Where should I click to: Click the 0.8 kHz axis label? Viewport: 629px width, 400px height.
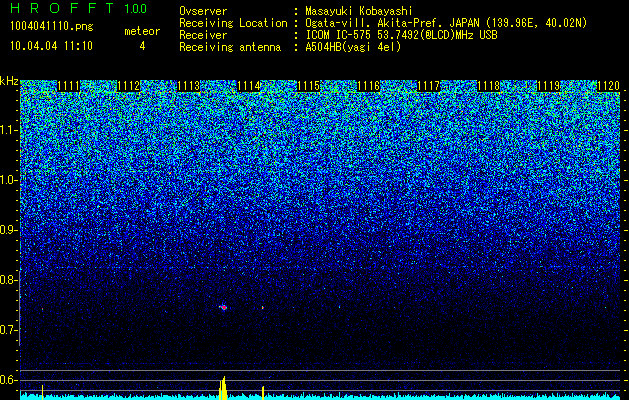click(9, 280)
